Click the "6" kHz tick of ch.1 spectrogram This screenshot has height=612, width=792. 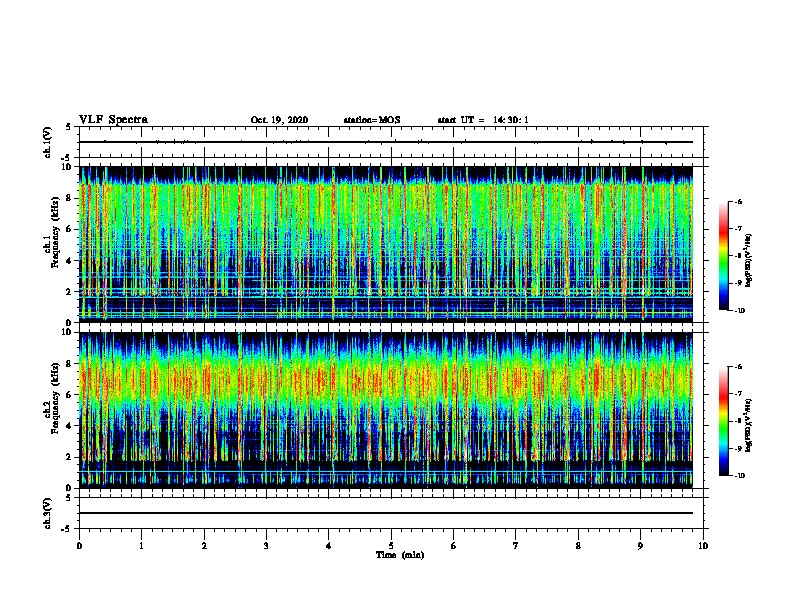point(69,229)
